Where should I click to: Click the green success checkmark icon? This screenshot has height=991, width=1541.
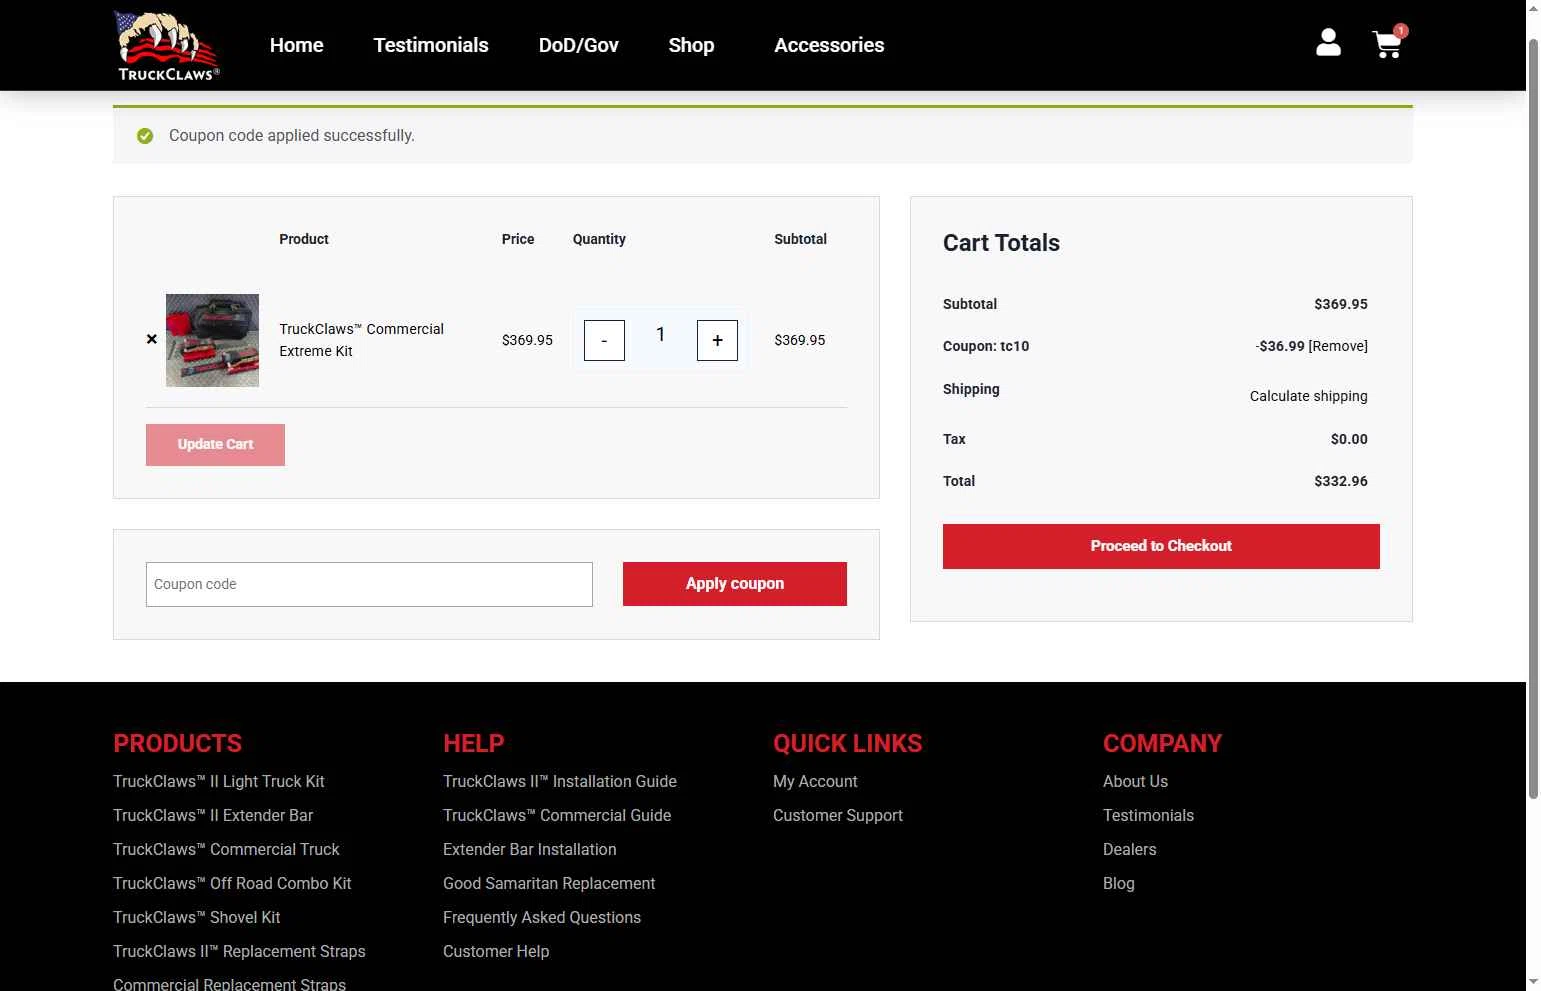coord(145,136)
